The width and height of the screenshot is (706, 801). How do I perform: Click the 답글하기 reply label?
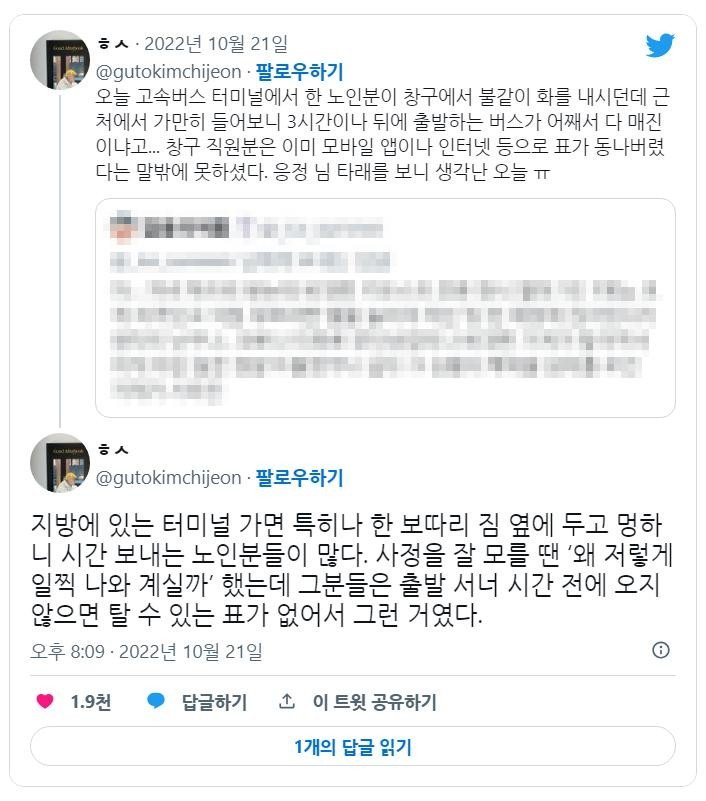point(214,702)
